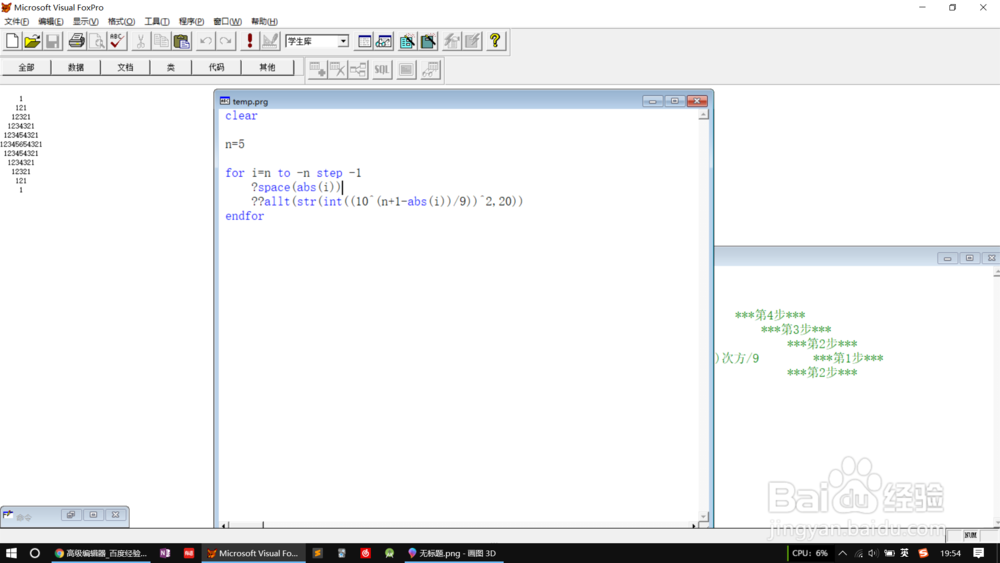Click the Browse Table icon in the database toolbar
Image resolution: width=1000 pixels, height=563 pixels.
tap(406, 69)
